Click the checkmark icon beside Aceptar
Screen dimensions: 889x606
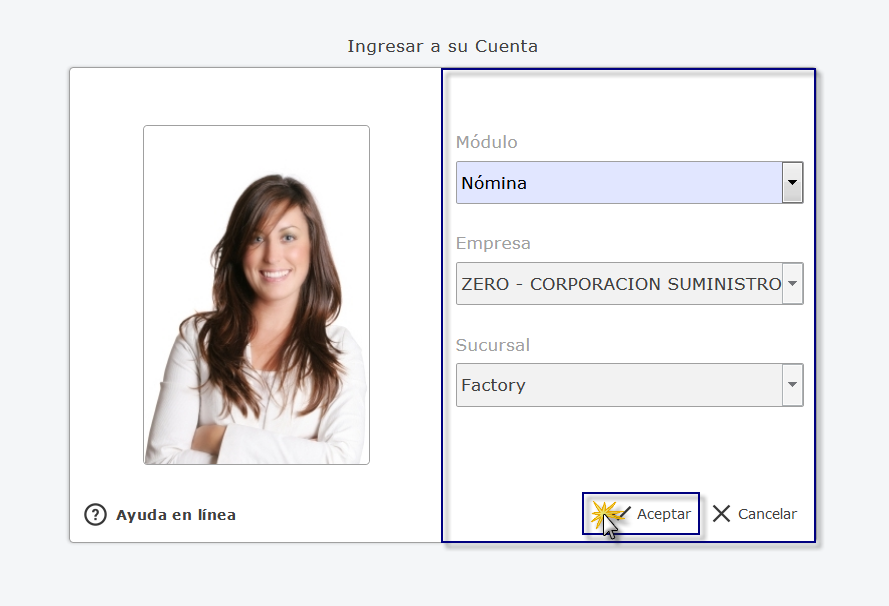[x=621, y=514]
